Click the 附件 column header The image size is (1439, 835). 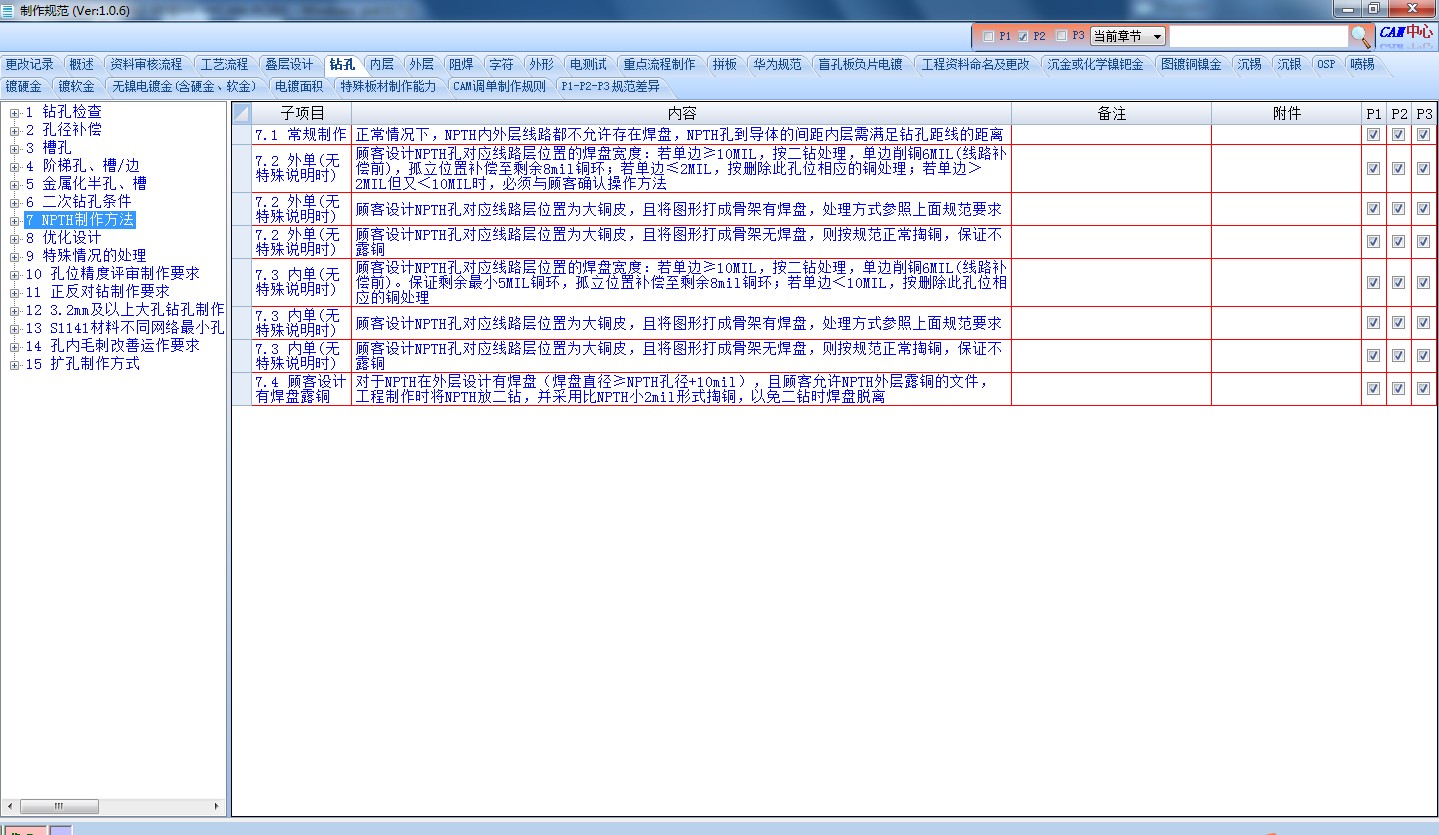[1286, 114]
